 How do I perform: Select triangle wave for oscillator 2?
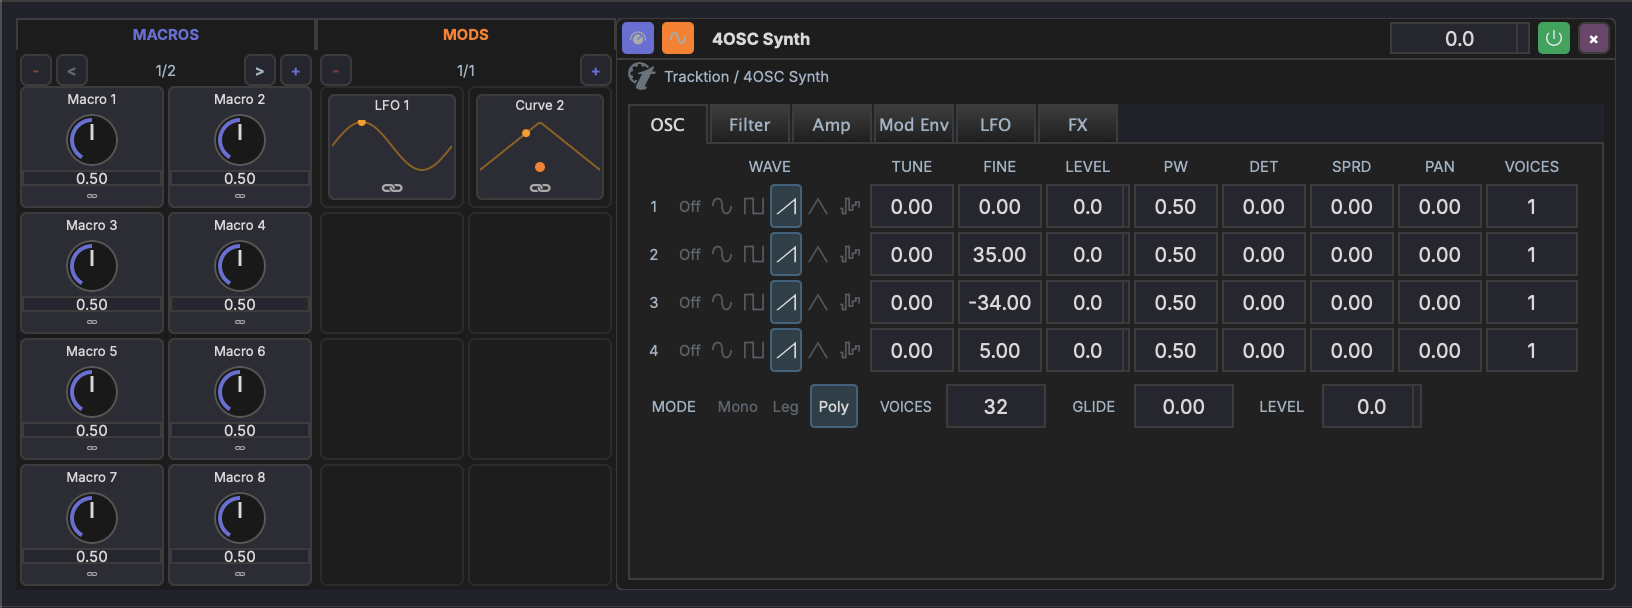click(818, 255)
